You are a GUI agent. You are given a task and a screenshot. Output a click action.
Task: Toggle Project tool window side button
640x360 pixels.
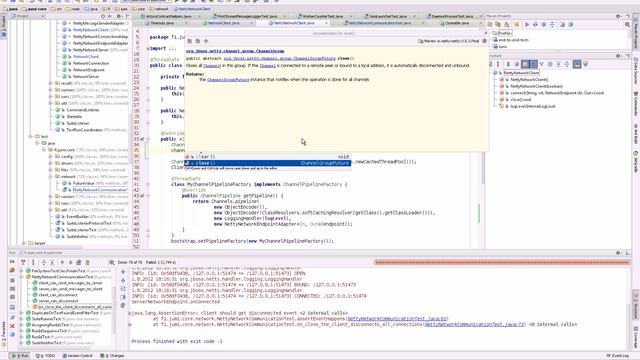coord(4,27)
